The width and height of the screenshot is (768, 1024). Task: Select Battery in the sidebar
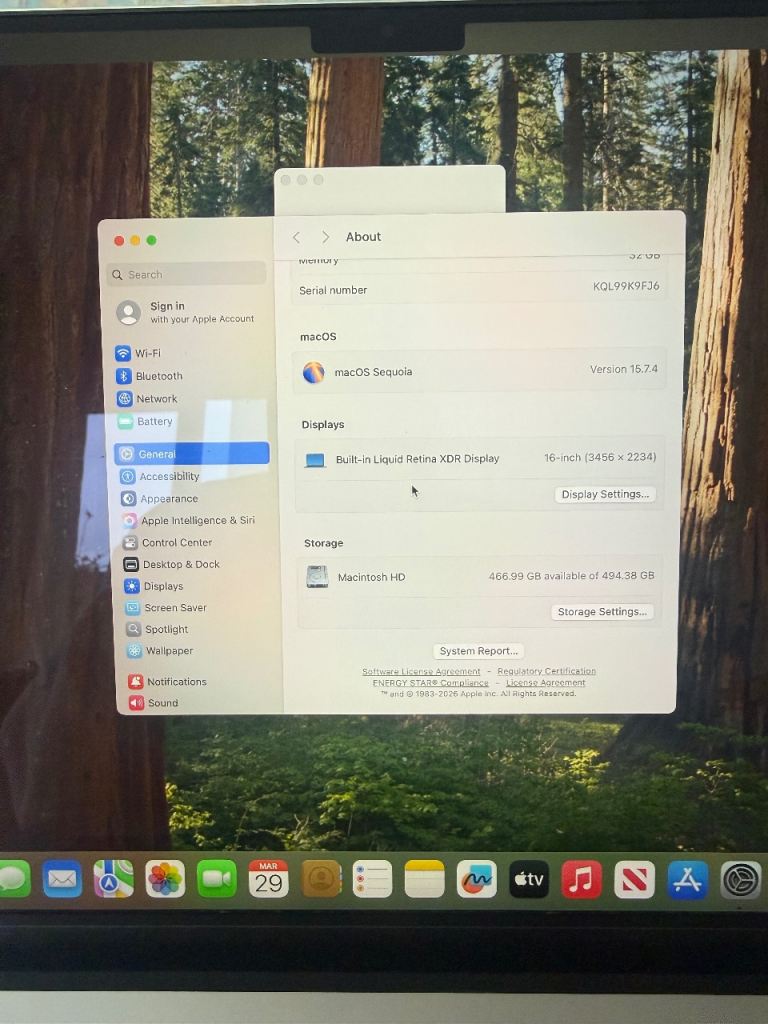[x=154, y=421]
